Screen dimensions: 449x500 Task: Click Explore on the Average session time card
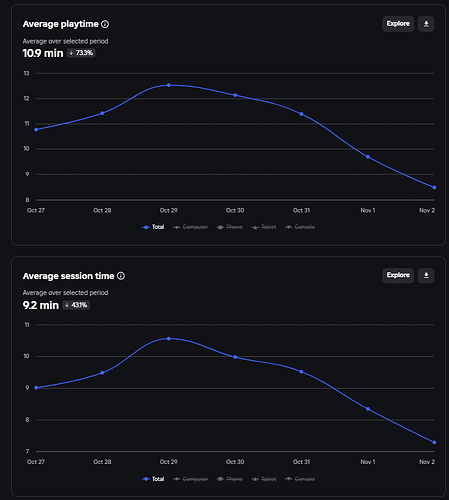click(398, 275)
